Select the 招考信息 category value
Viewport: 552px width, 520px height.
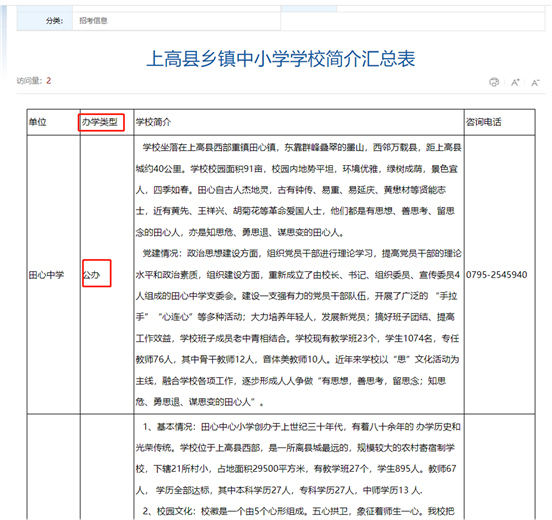(93, 21)
